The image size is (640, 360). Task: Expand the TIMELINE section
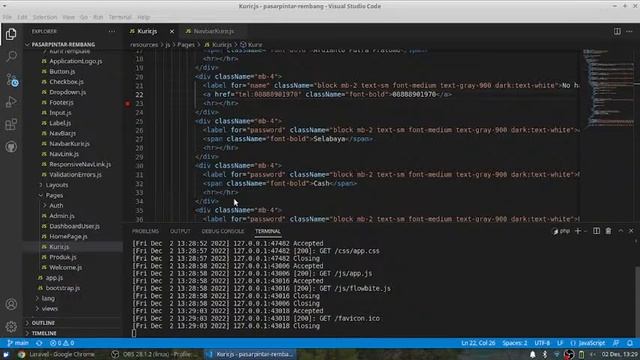click(44, 333)
